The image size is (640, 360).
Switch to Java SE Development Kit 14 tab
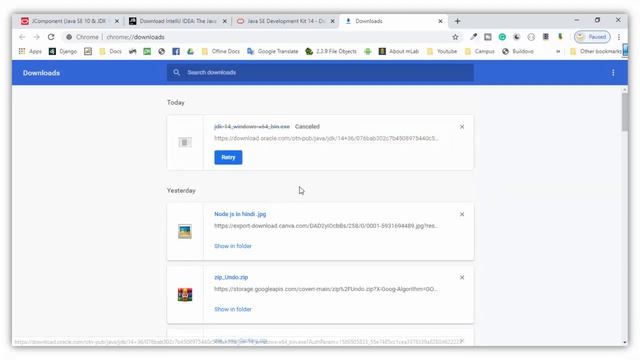coord(286,21)
